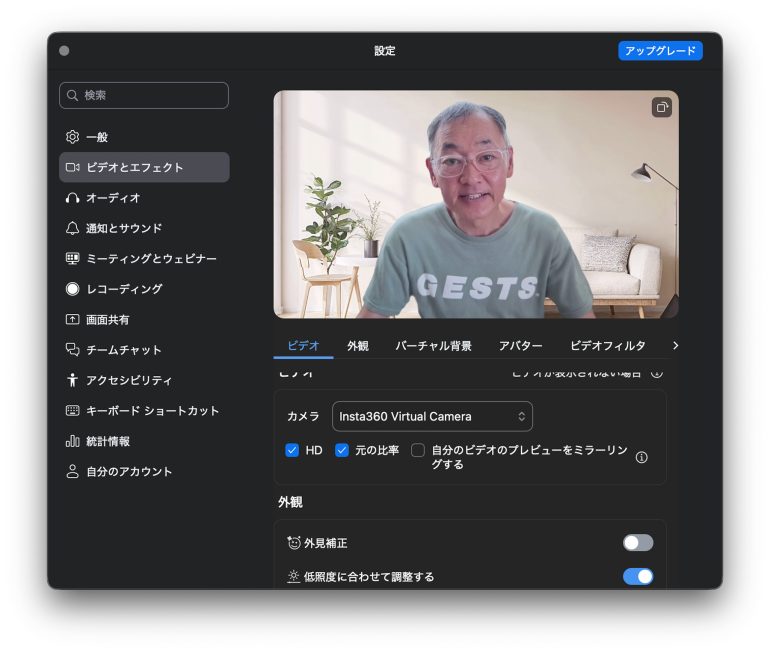The width and height of the screenshot is (770, 652).
Task: Turn on the 外見補正 toggle
Action: pyautogui.click(x=637, y=543)
